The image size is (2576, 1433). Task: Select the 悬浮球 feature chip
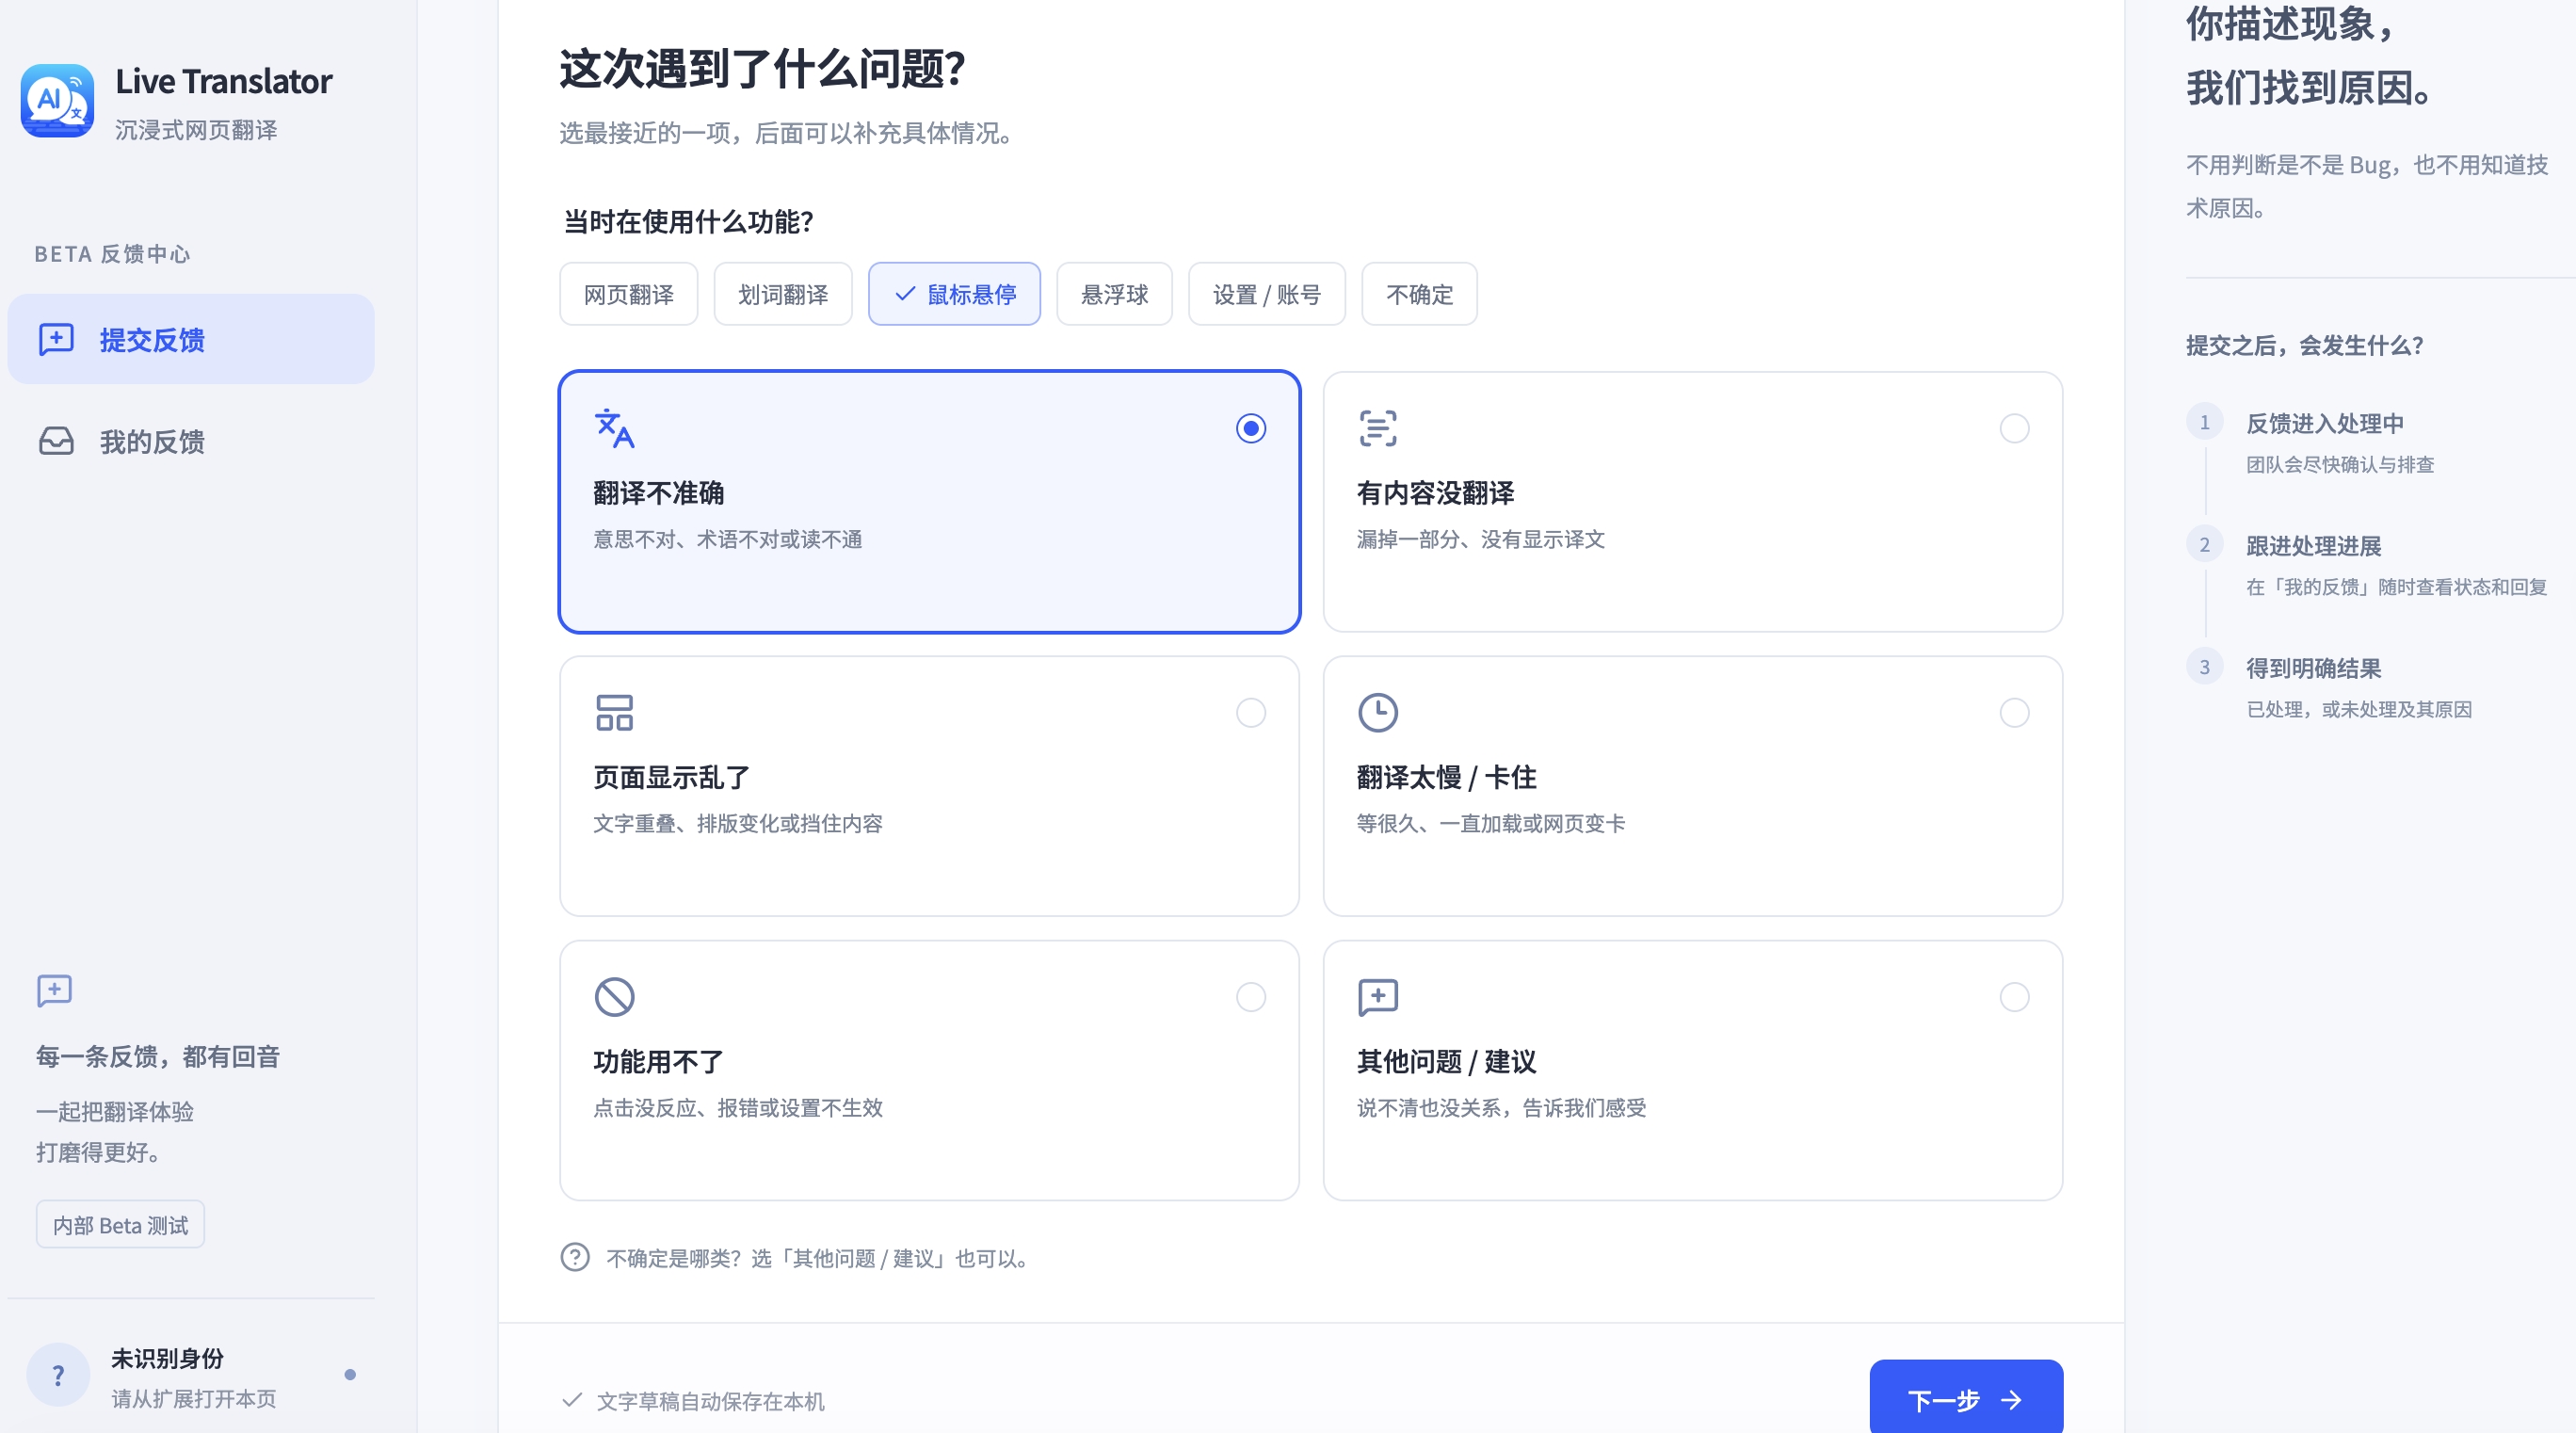pyautogui.click(x=1114, y=294)
